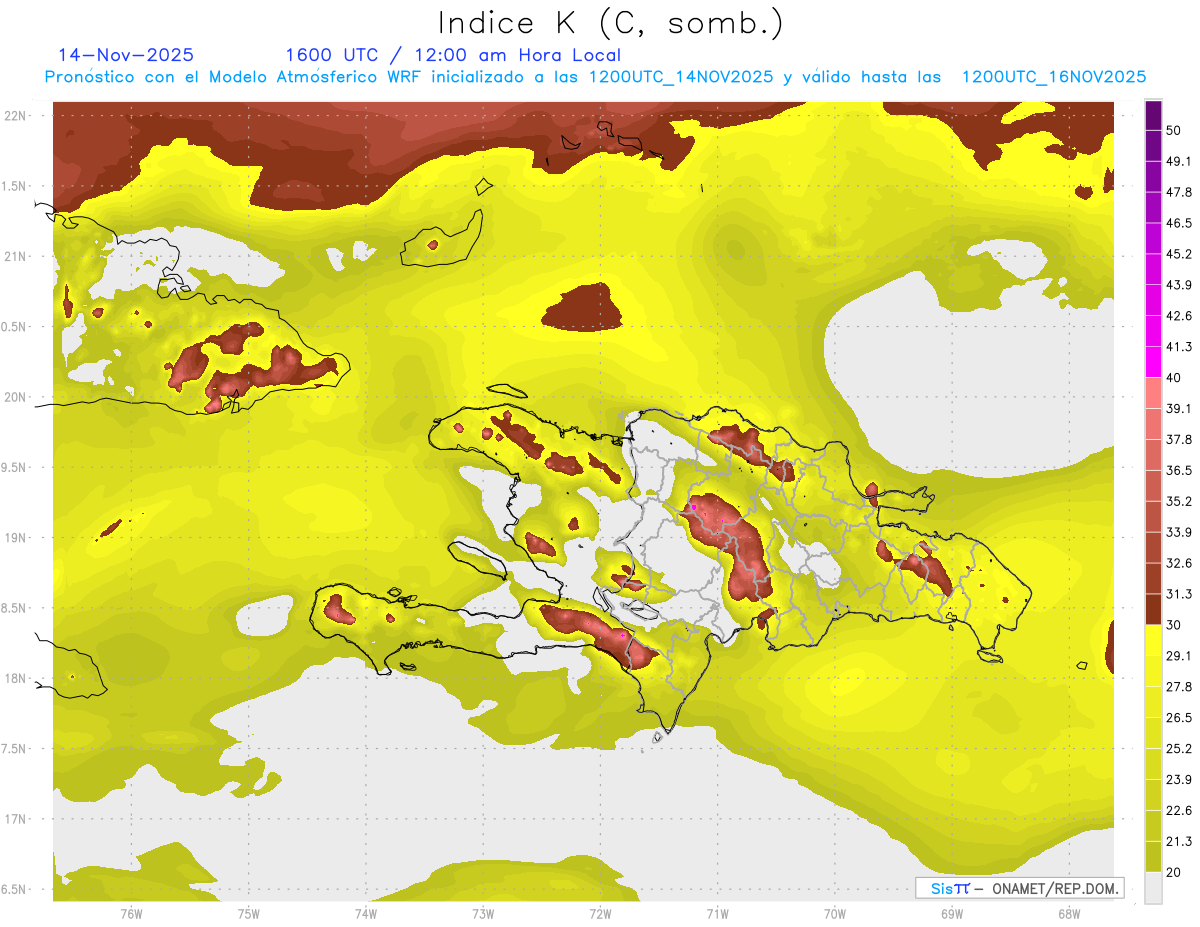
Task: Click the "36.5" color scale value
Action: pyautogui.click(x=1178, y=470)
